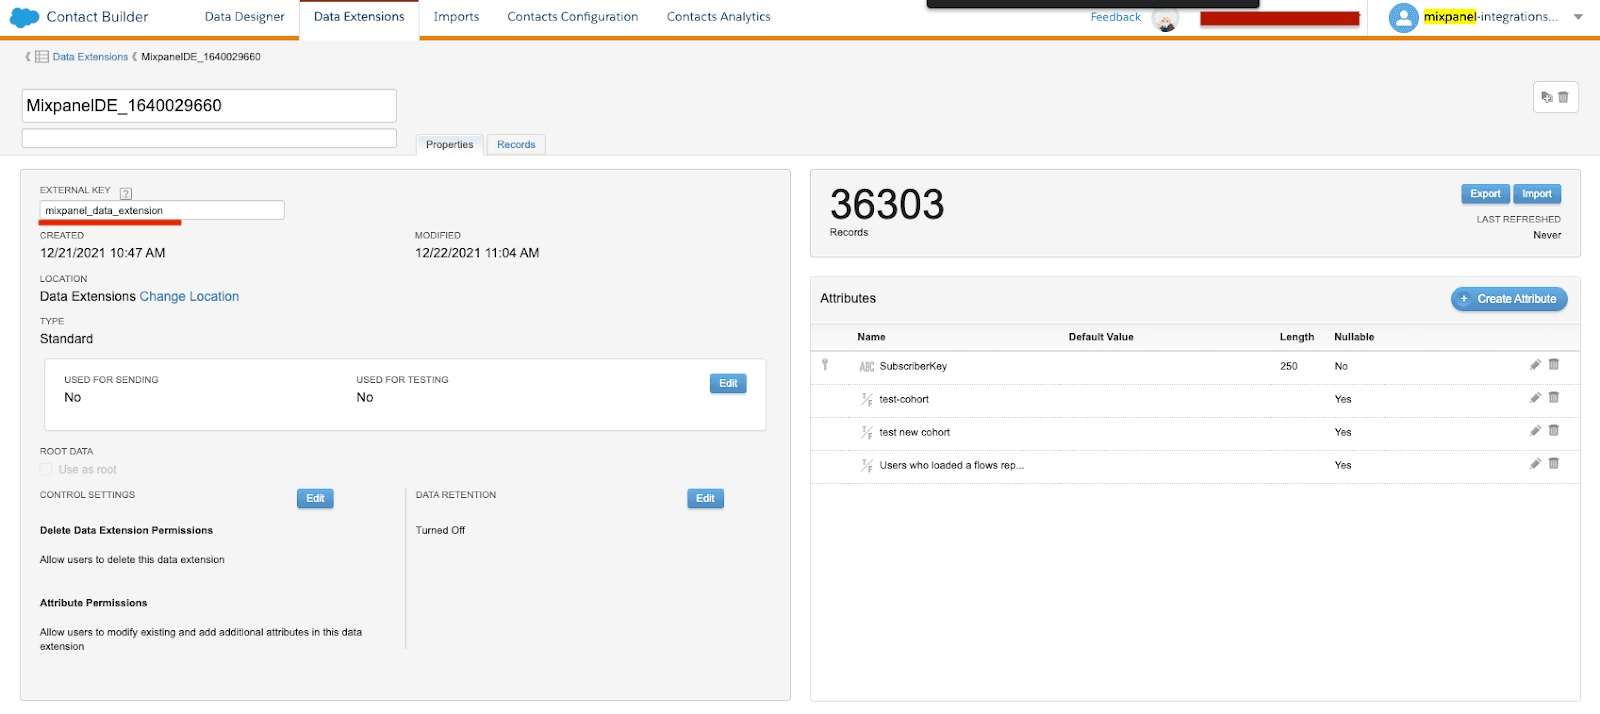The height and width of the screenshot is (714, 1600).
Task: Click the copy data extension icon
Action: 1547,97
